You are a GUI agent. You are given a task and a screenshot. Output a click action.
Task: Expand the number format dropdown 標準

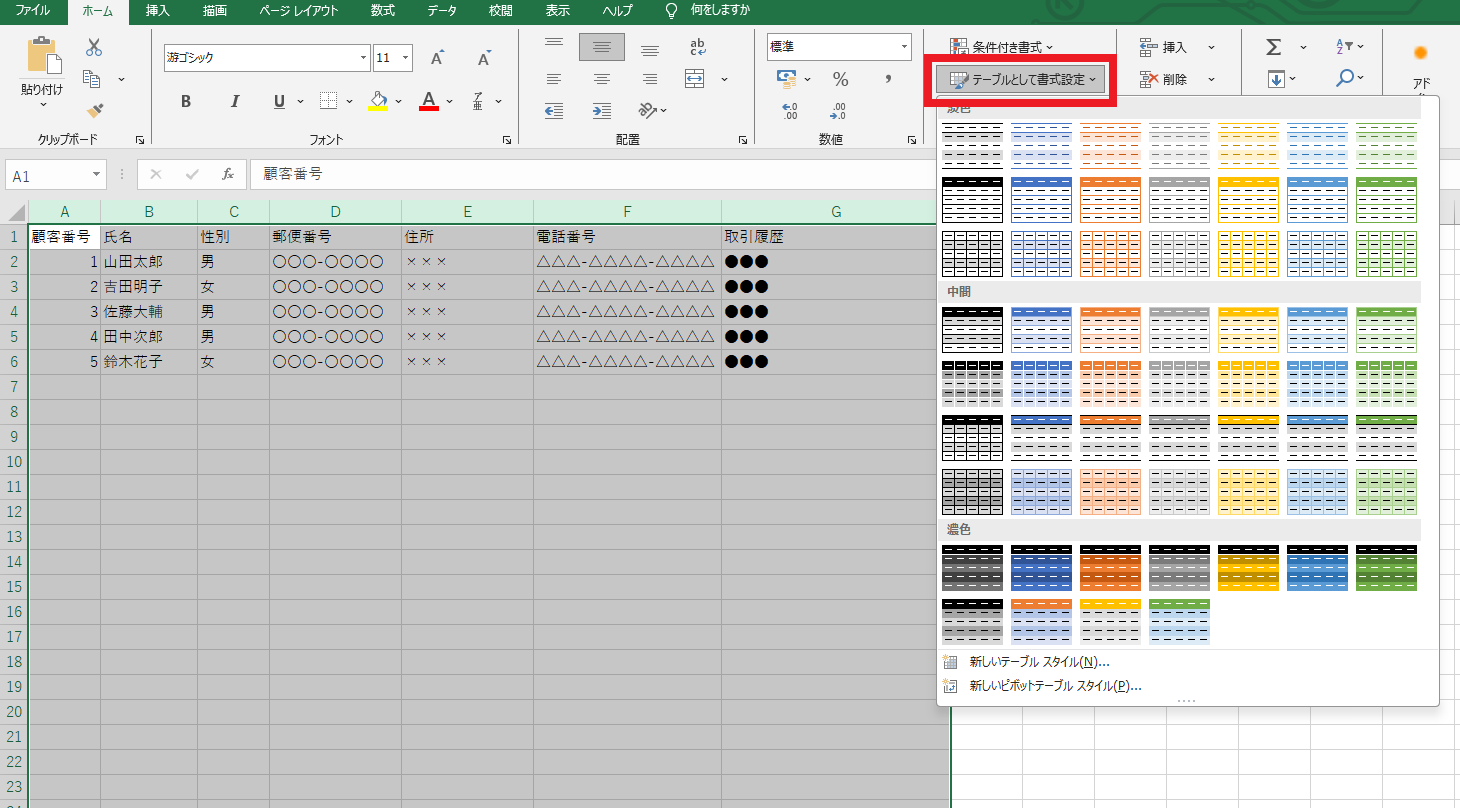pyautogui.click(x=904, y=47)
